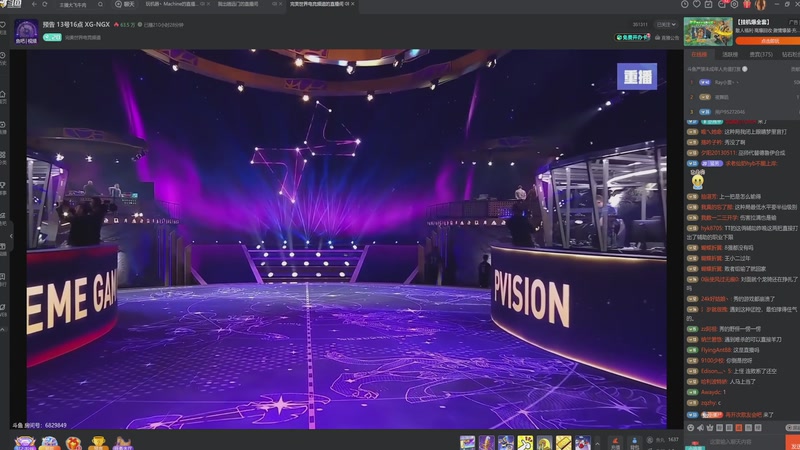Click the magnifier icon in the search box
The image size is (800, 450).
100,4
